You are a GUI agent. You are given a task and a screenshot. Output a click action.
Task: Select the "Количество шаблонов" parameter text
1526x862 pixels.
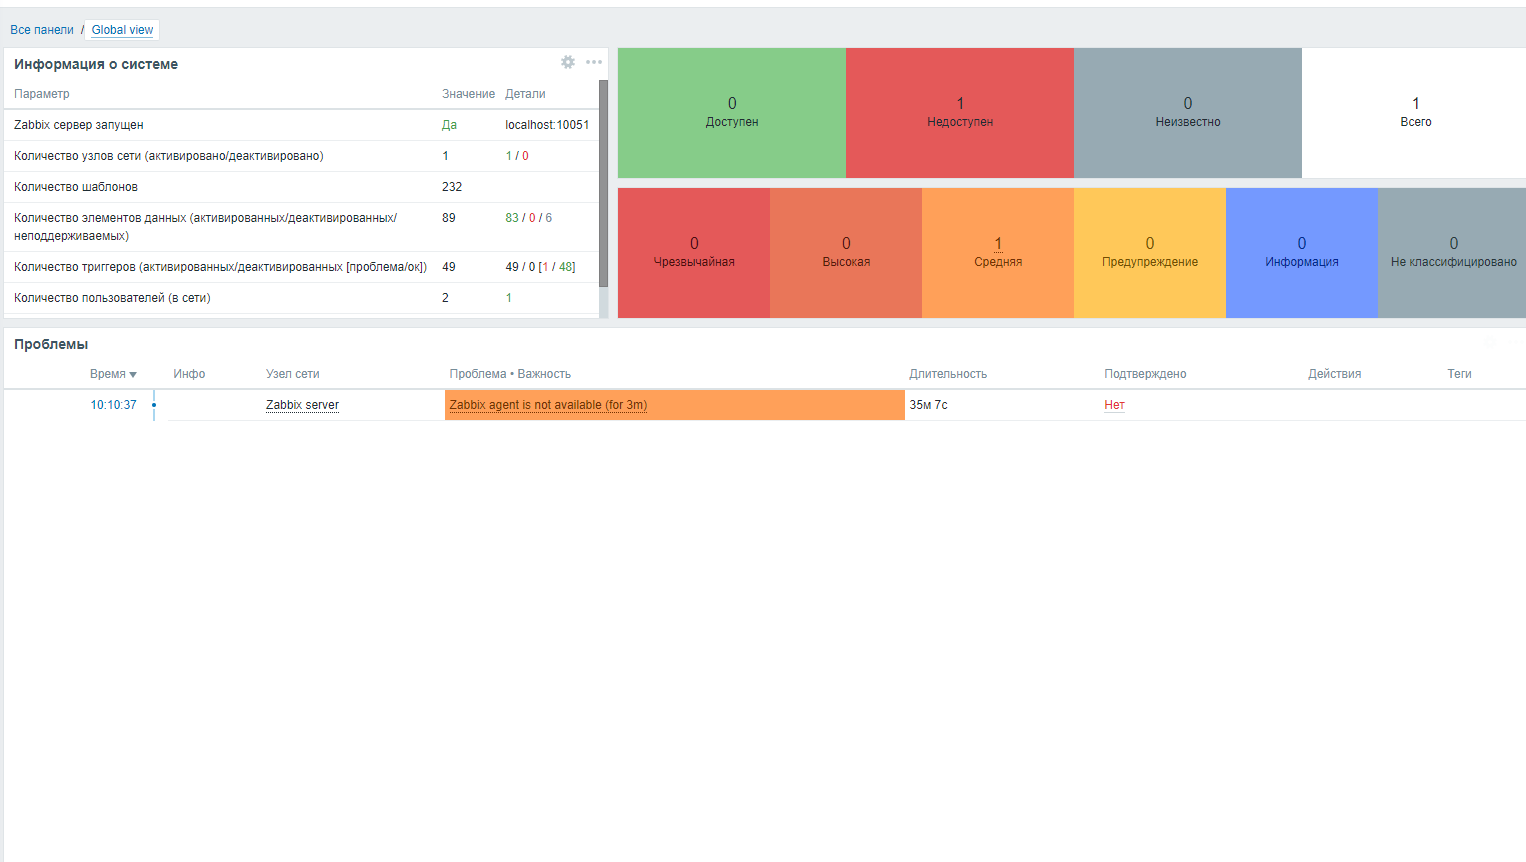(76, 187)
